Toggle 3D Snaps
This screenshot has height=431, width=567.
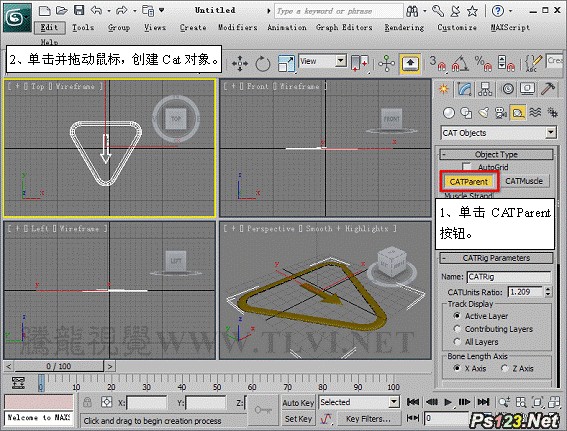(438, 63)
